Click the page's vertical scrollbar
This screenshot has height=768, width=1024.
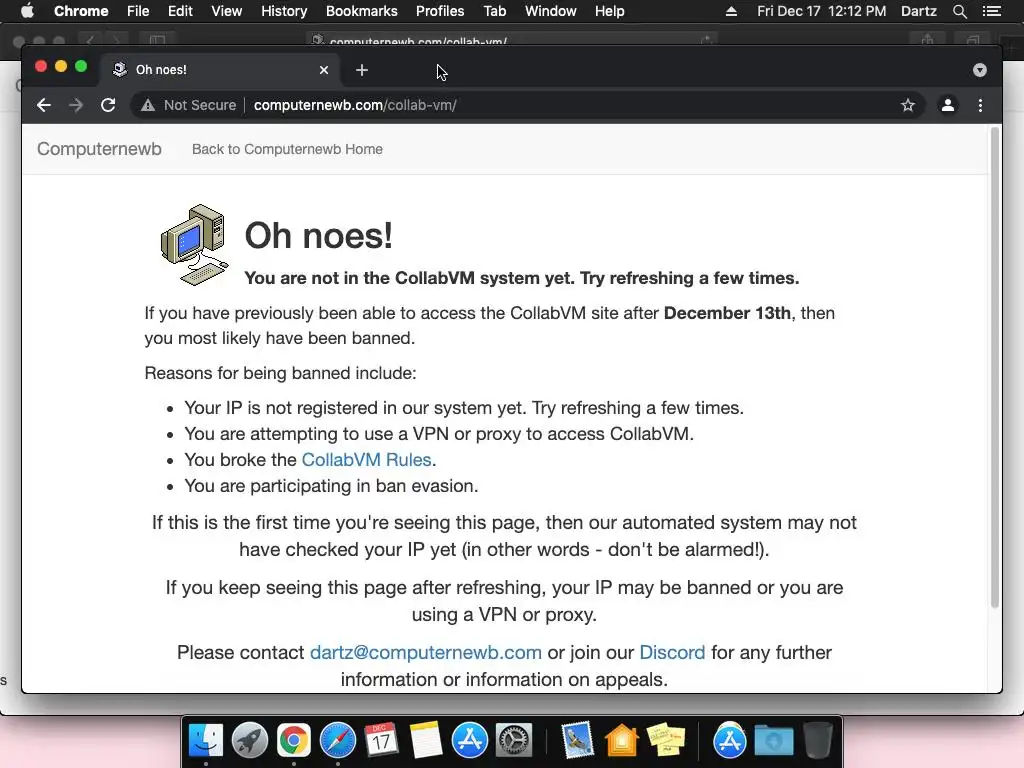(995, 367)
